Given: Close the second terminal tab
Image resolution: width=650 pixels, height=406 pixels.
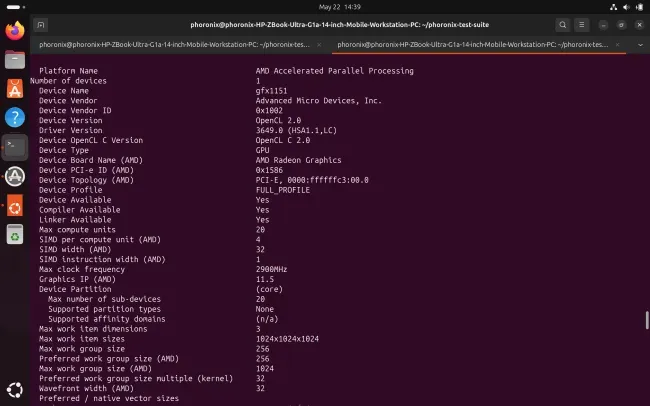Looking at the screenshot, I should click(617, 45).
